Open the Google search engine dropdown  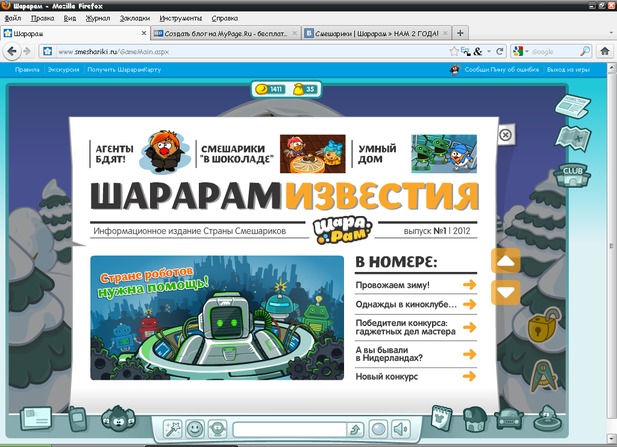[x=521, y=51]
